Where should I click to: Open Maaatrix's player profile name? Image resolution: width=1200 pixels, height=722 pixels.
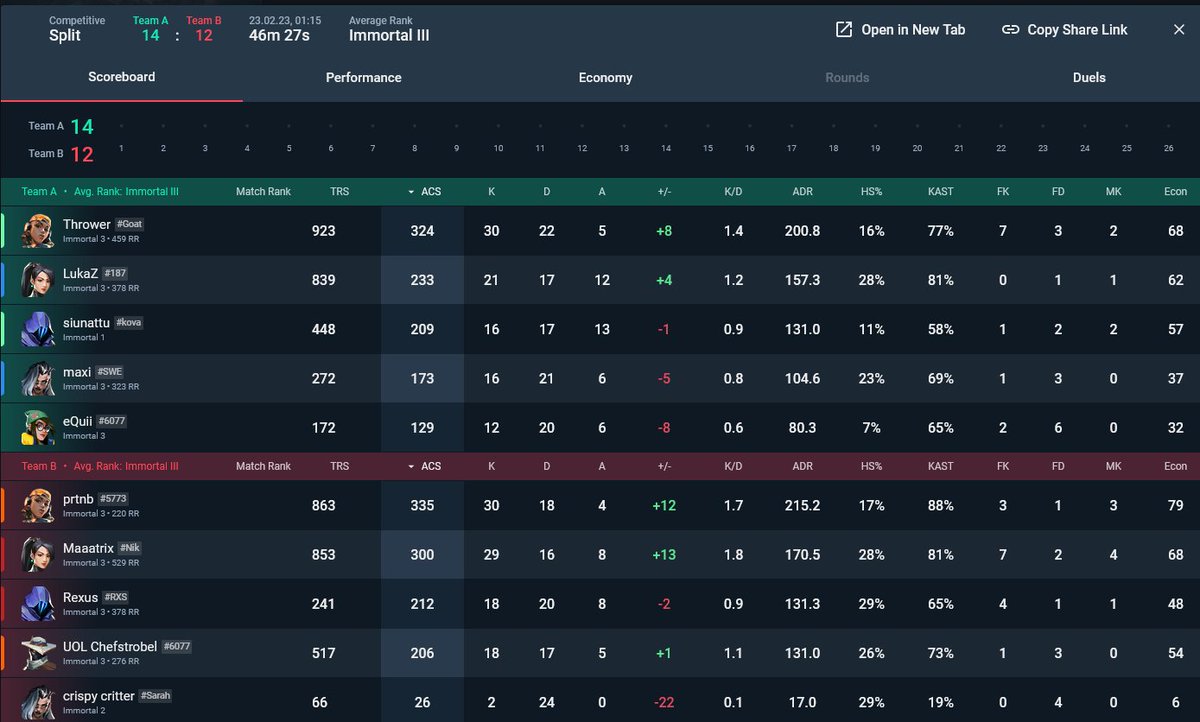[88, 548]
